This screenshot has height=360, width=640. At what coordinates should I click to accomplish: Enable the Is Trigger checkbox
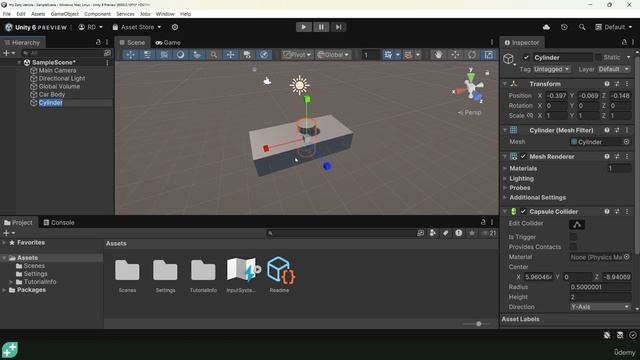[573, 237]
